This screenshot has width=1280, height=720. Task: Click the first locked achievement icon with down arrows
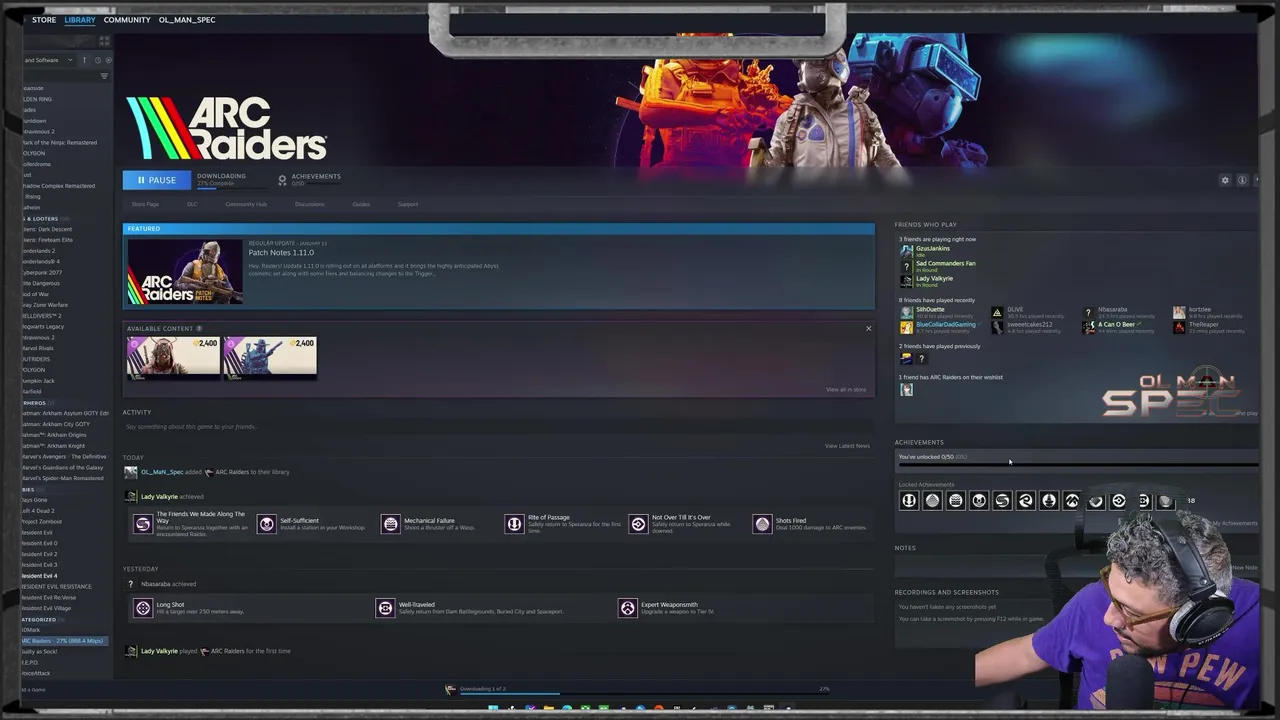(909, 501)
